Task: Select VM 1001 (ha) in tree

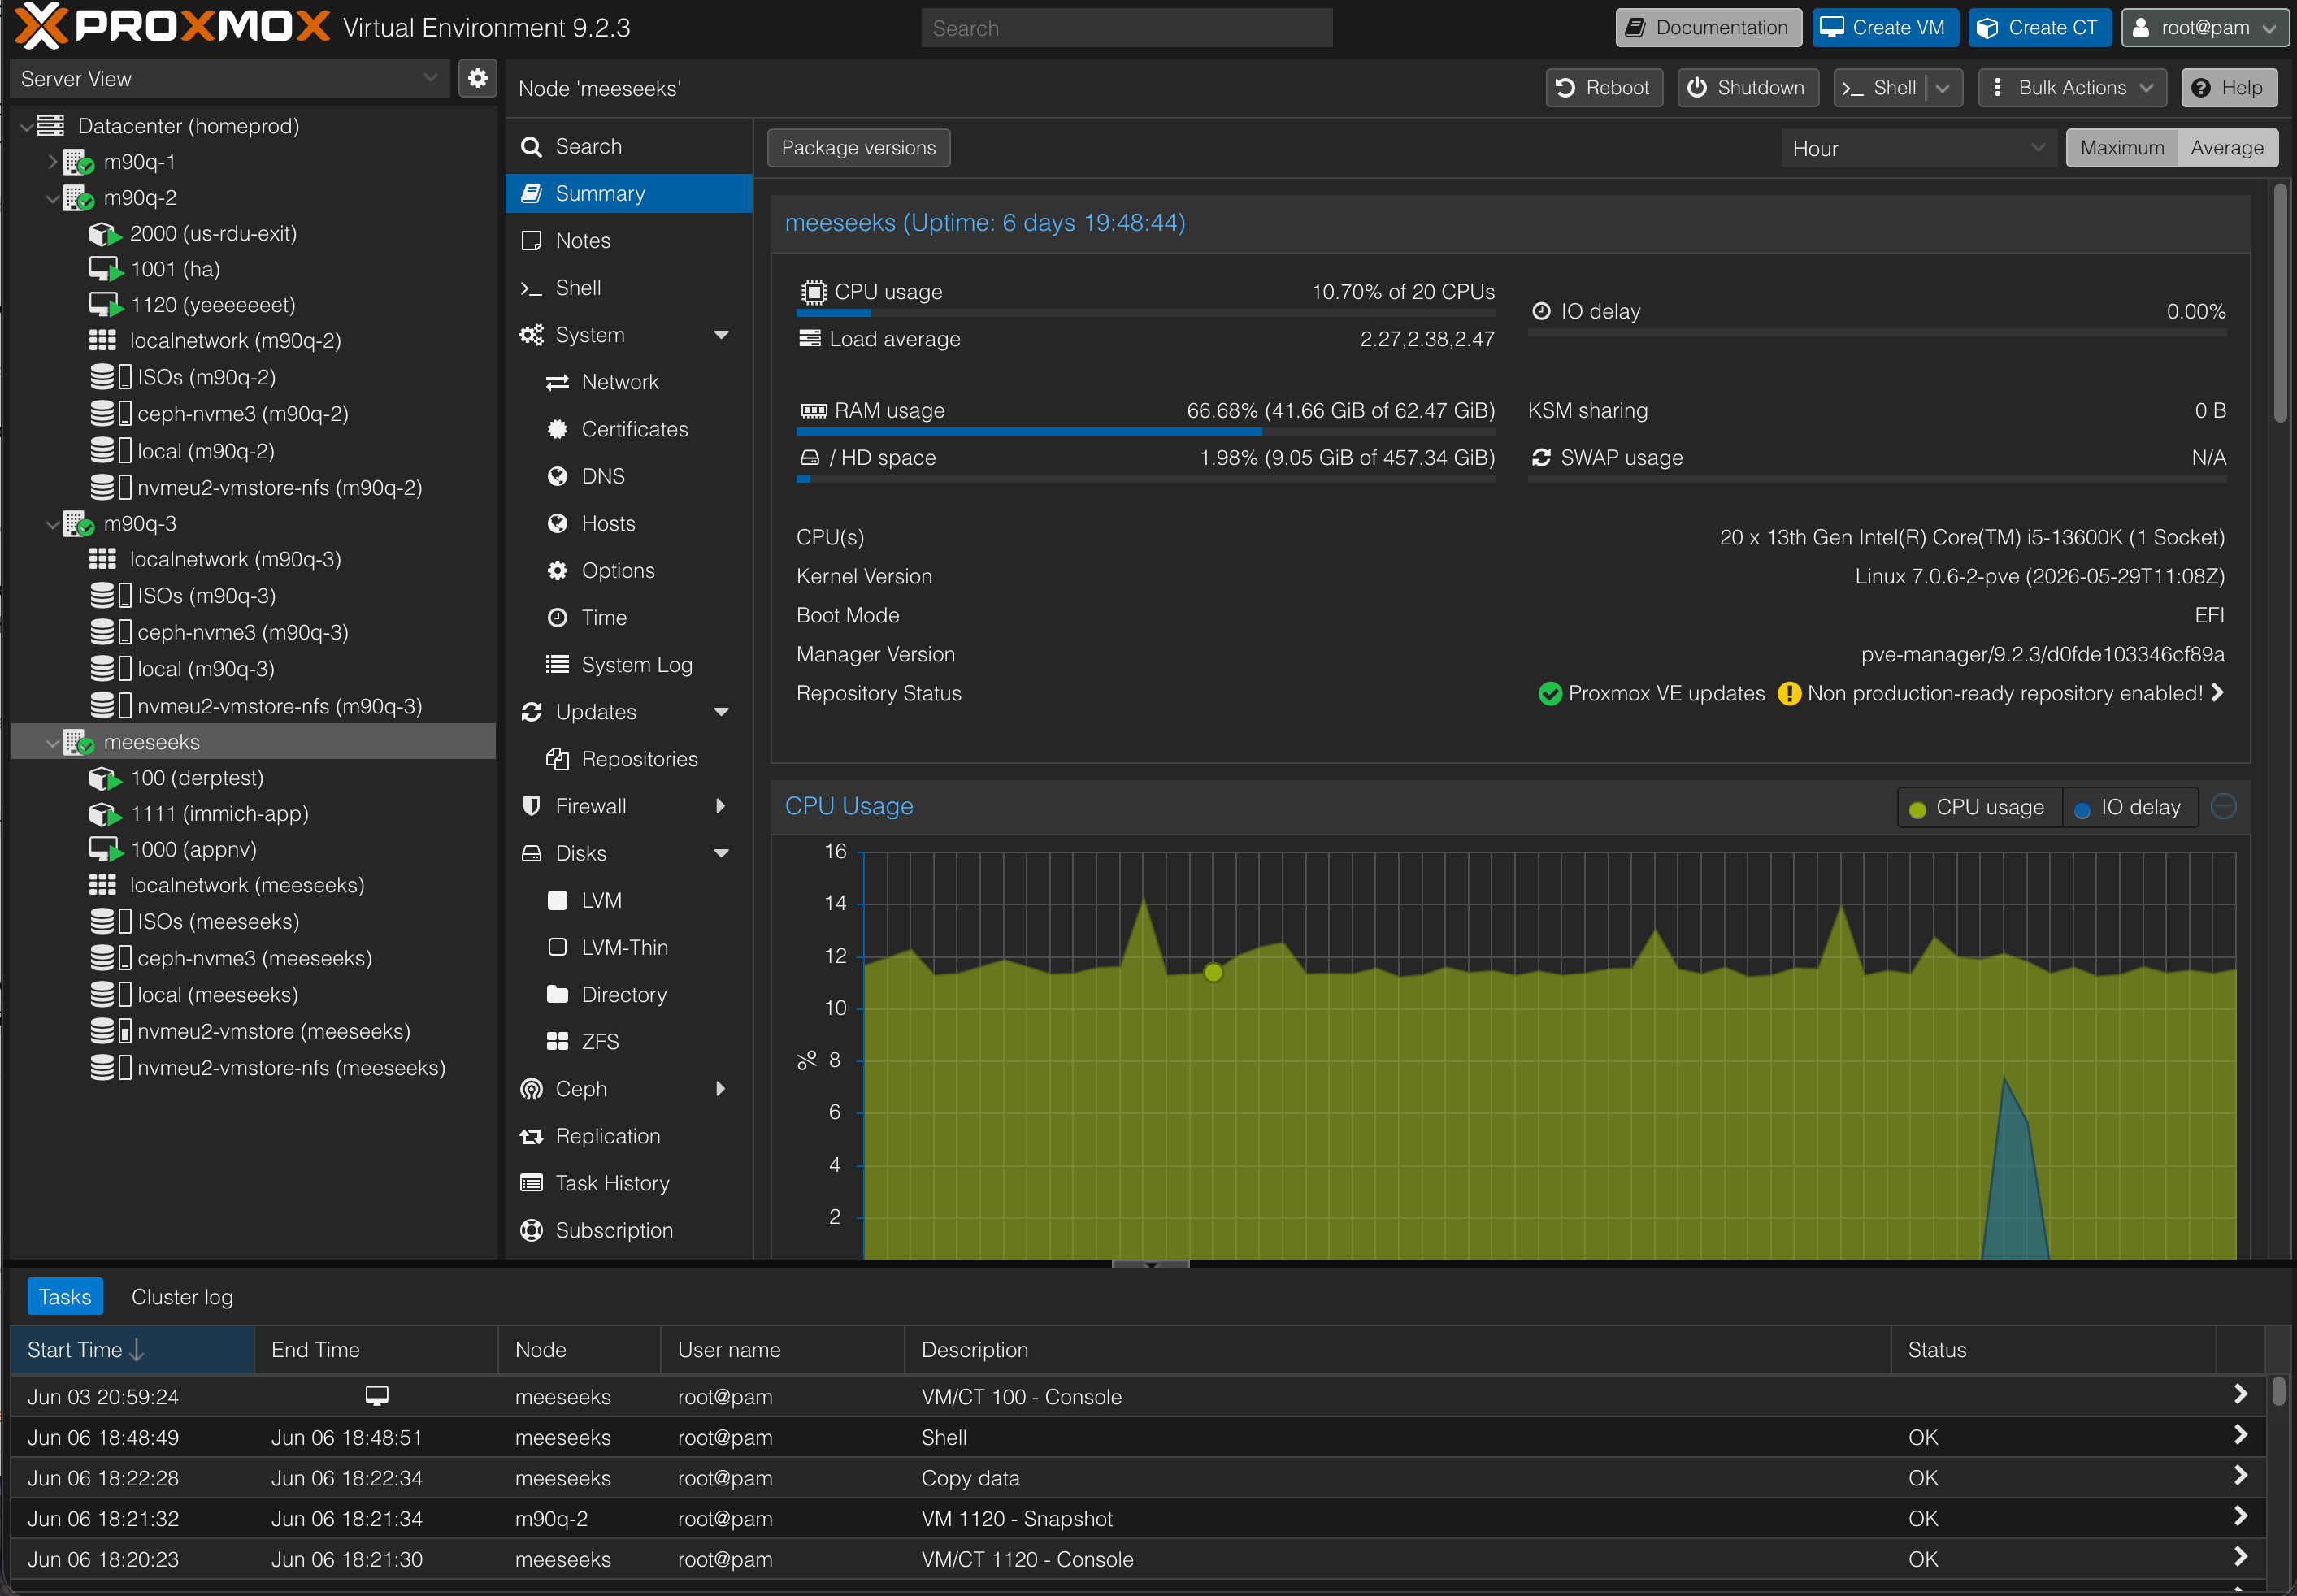Action: [175, 269]
